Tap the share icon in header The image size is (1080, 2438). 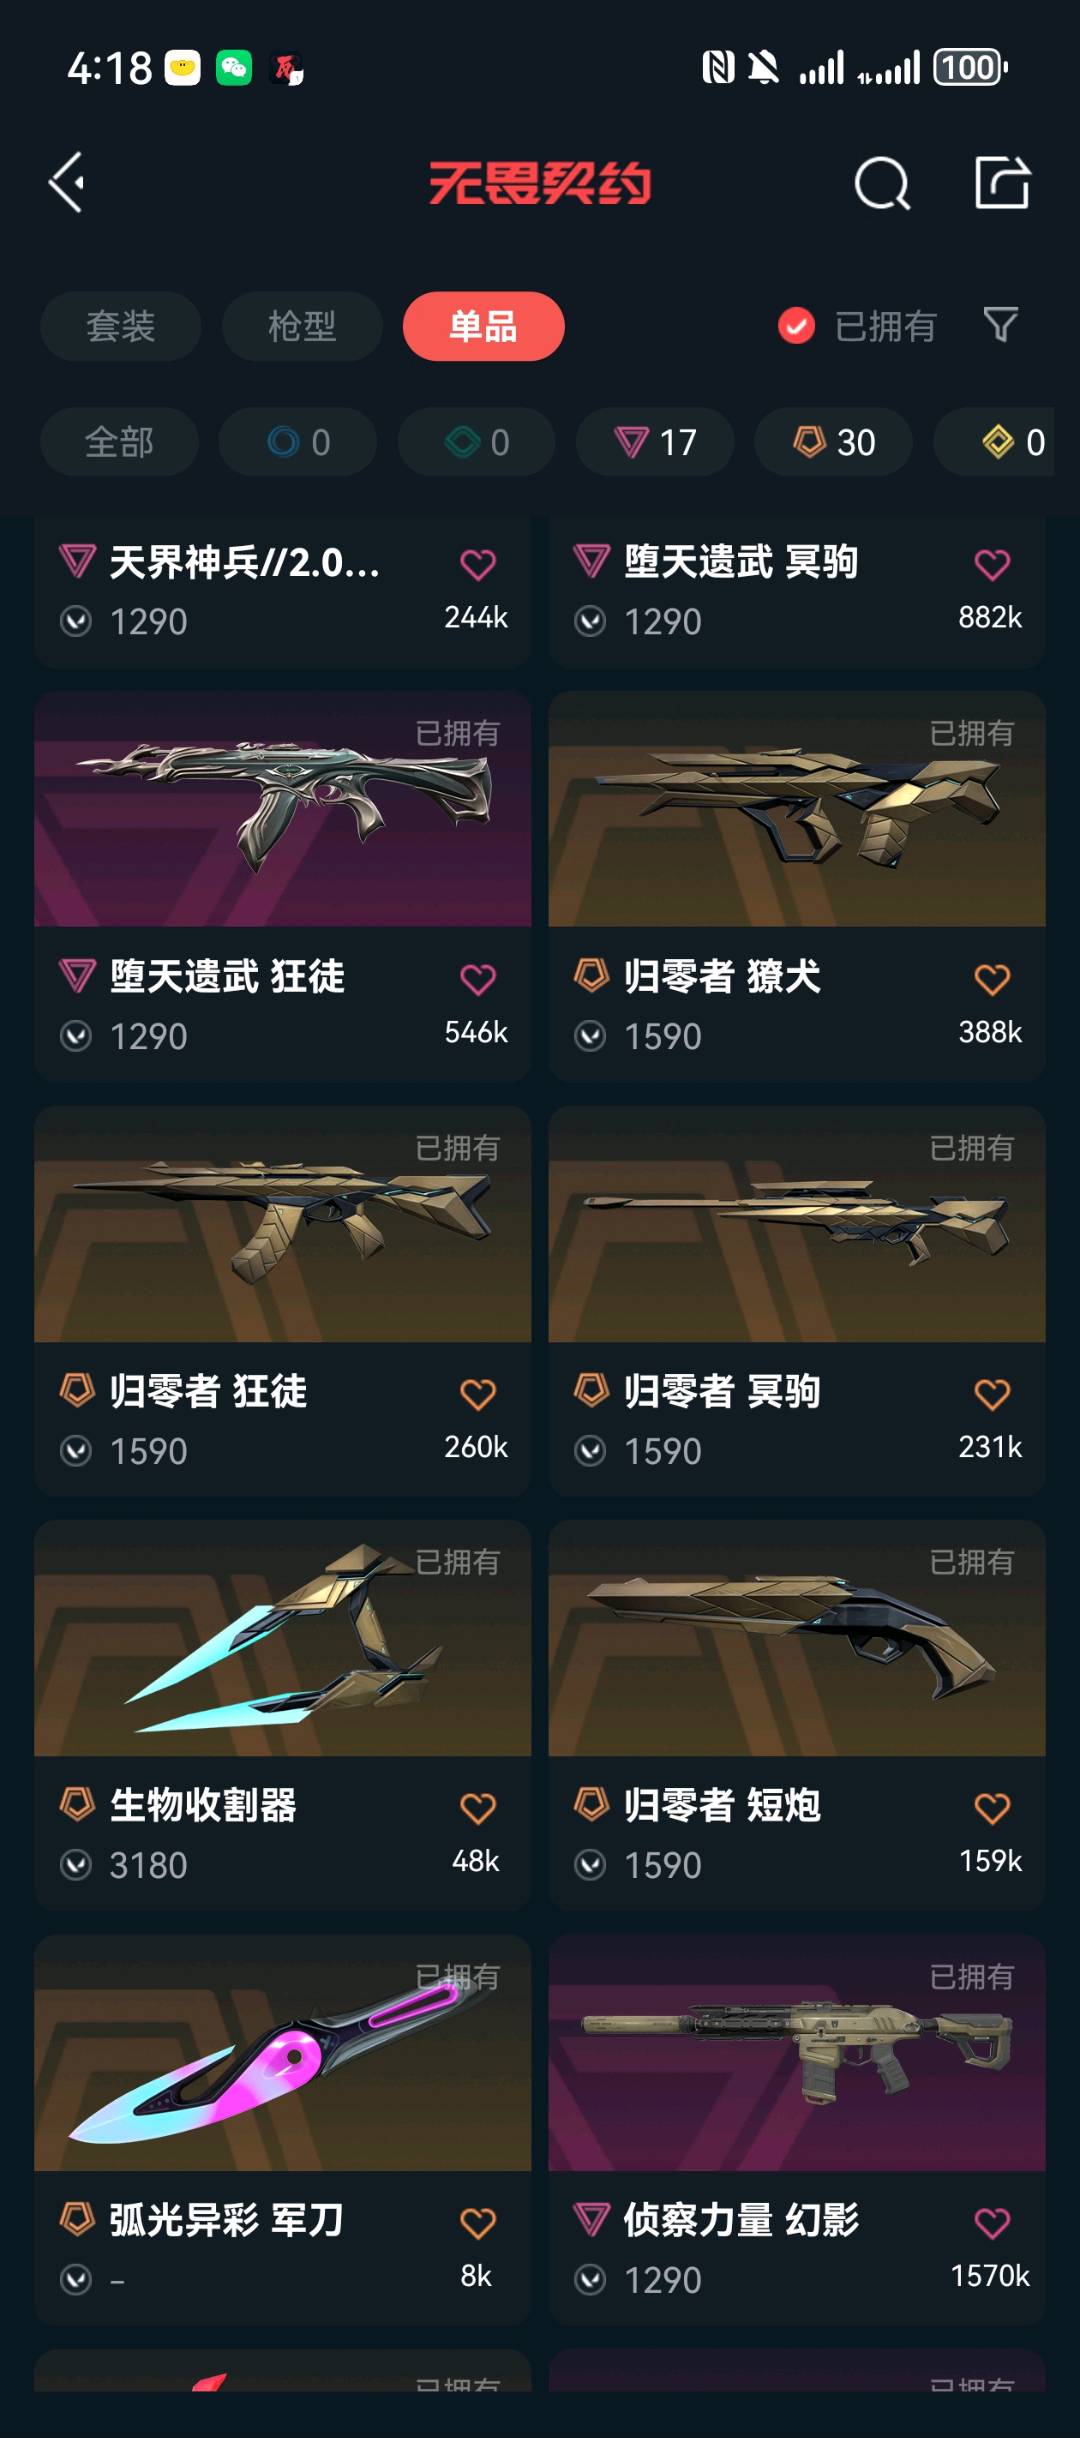[1002, 182]
